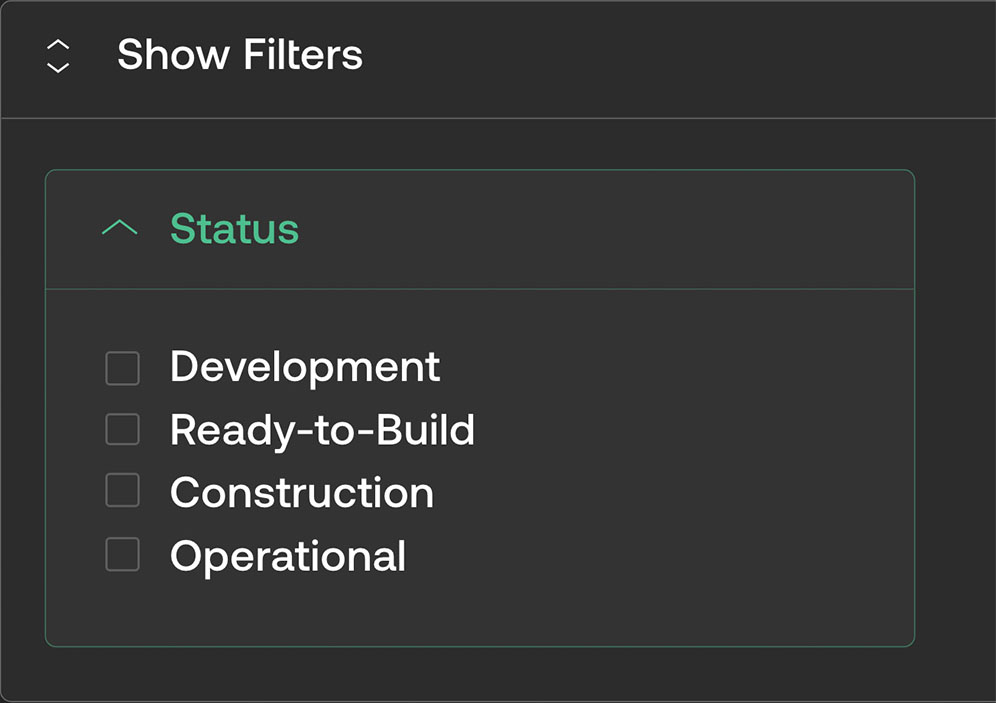Screen dimensions: 996x703
Task: Click the up-down chevron icon beside Show Filters
Action: [x=59, y=56]
